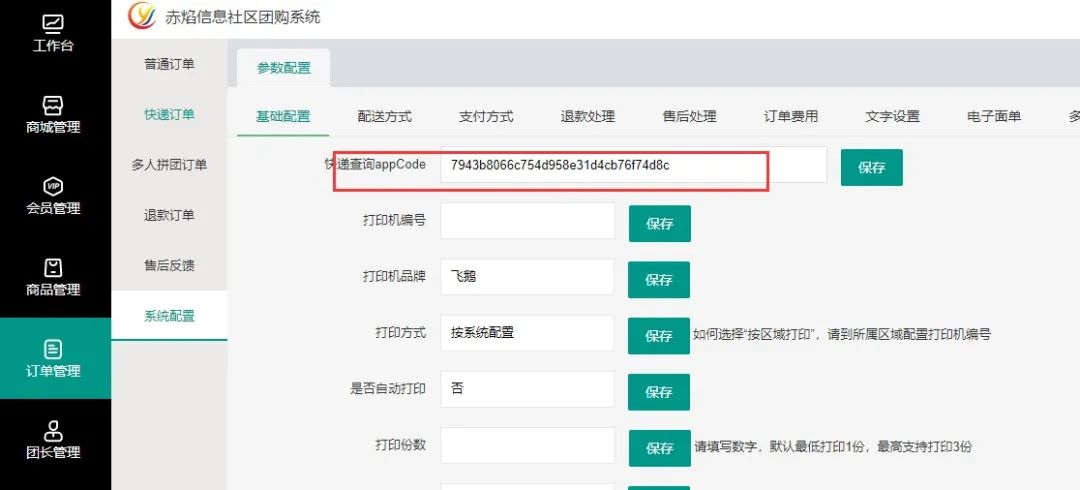Open the 退款处理 tab

click(588, 116)
